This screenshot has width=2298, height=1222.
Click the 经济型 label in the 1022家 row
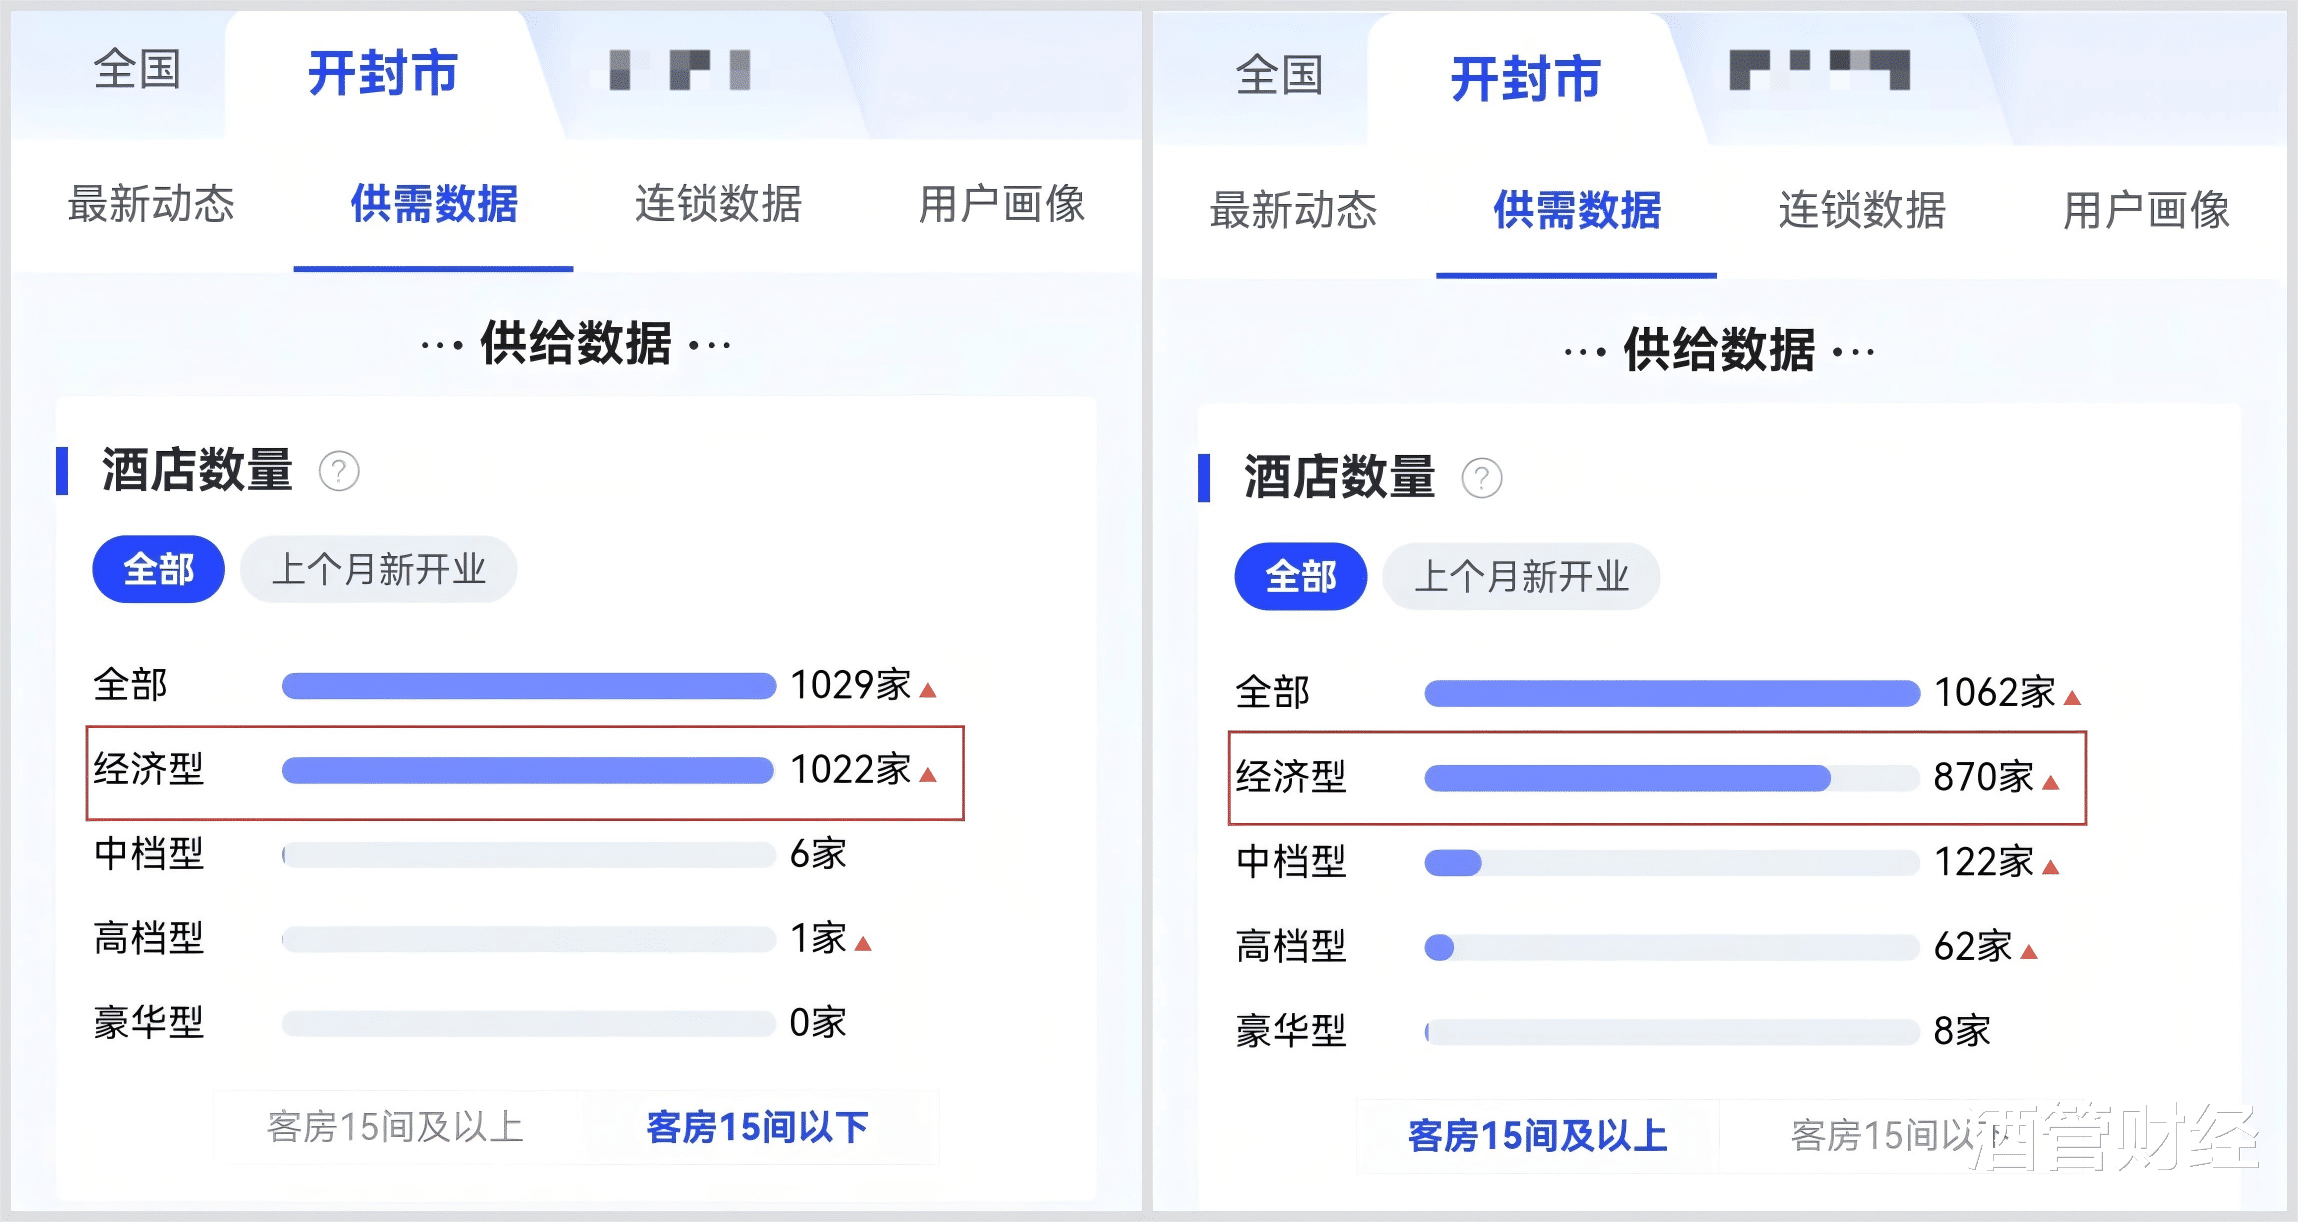(149, 770)
